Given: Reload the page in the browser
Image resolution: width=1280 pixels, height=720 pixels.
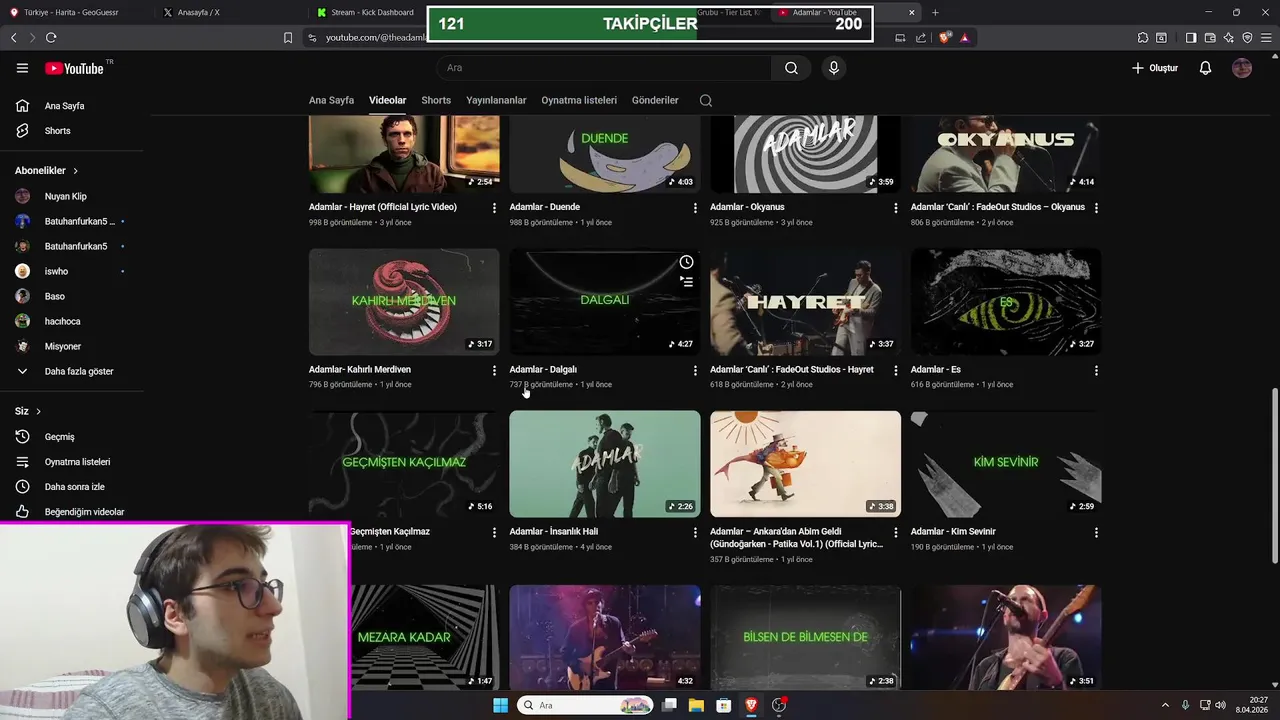Looking at the screenshot, I should (51, 37).
